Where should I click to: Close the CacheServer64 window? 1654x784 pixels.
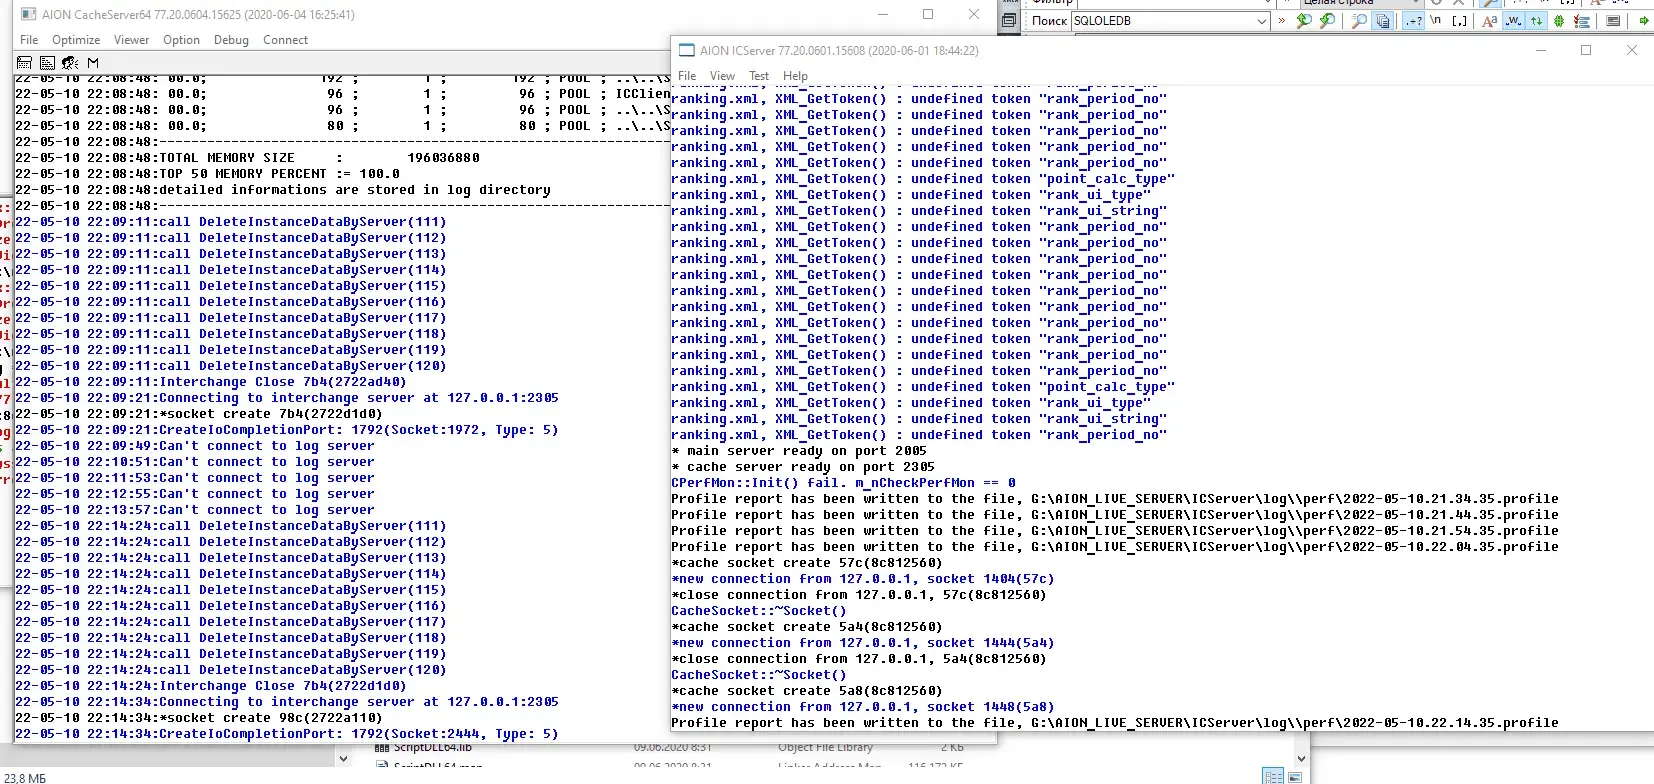[x=974, y=14]
